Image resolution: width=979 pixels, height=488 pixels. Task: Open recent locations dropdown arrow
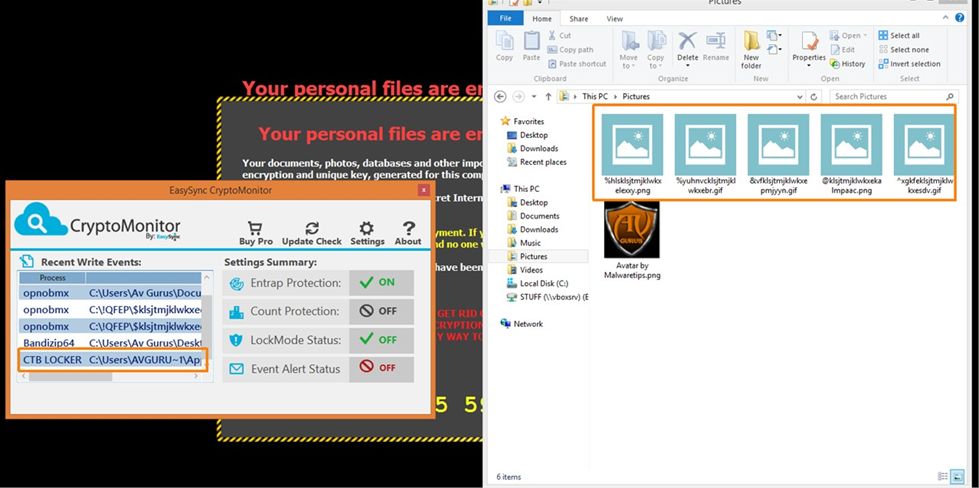coord(534,97)
